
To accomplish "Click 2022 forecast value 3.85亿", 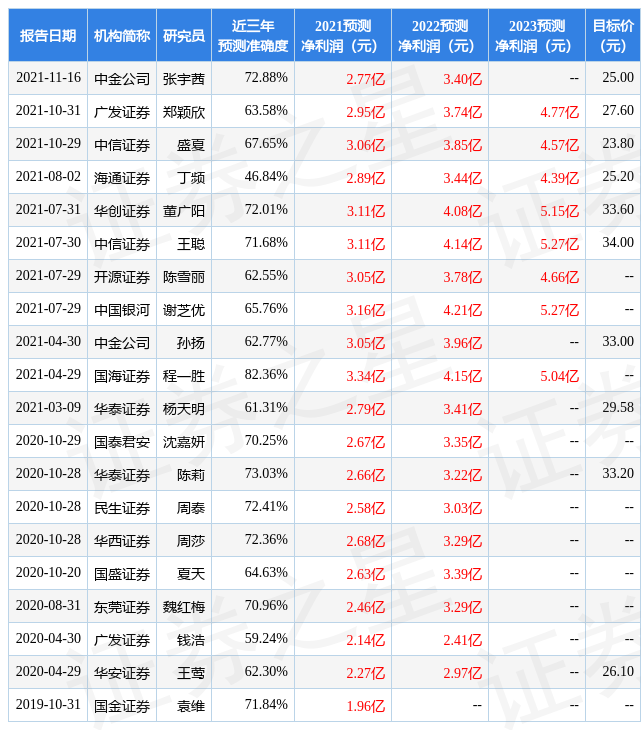I will tap(463, 145).
